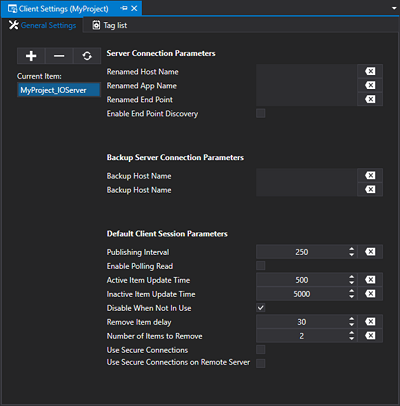
Task: Click the first Backup Host Name input field
Action: point(306,176)
